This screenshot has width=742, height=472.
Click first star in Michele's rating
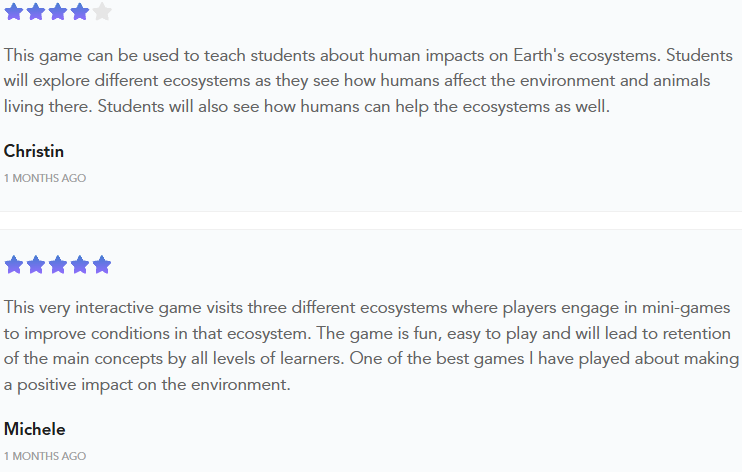14,265
